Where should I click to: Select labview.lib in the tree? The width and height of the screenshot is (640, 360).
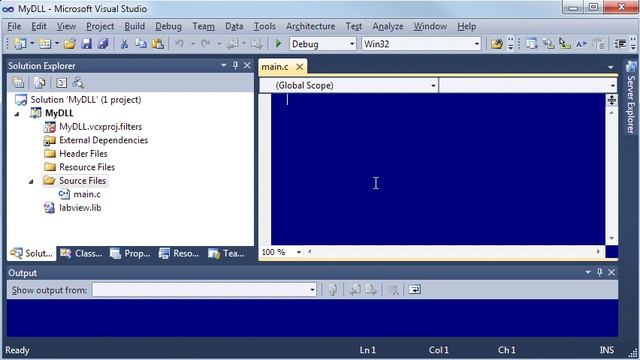[x=80, y=208]
